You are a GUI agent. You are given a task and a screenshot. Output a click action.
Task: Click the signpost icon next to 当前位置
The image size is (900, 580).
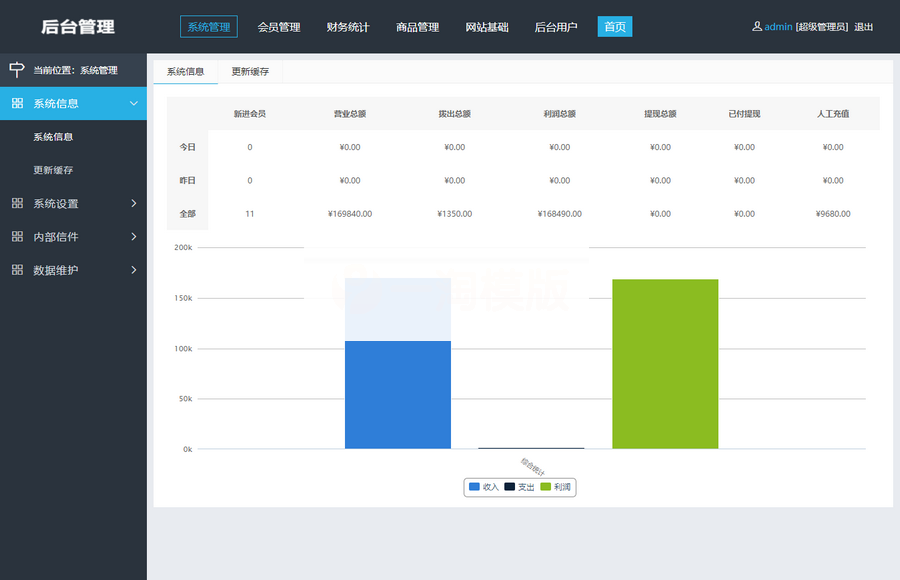point(16,70)
